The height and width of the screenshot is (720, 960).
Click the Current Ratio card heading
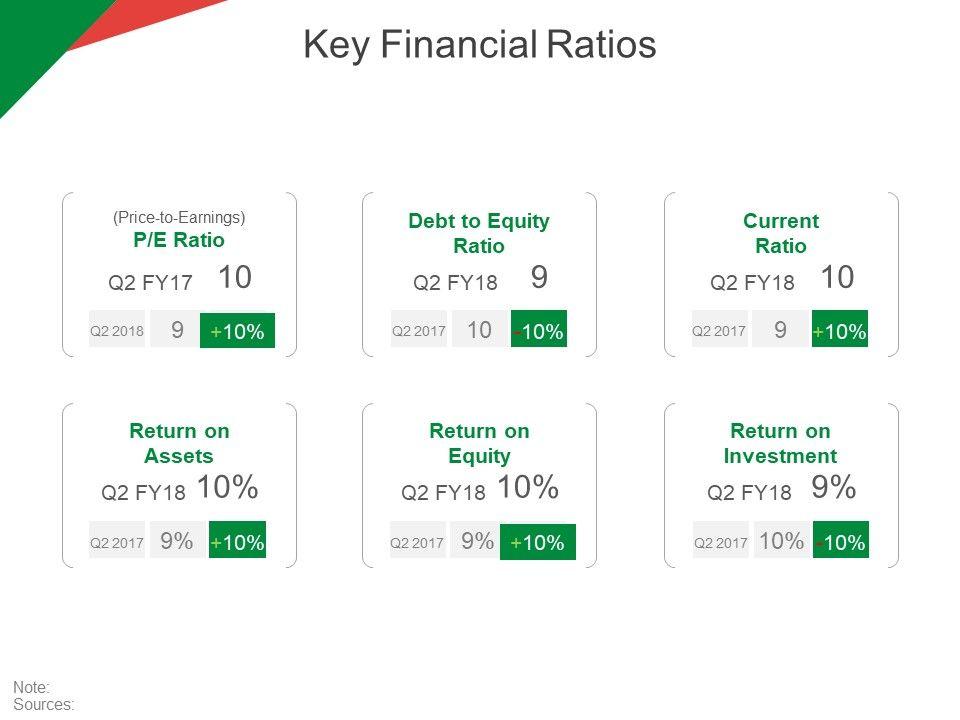781,233
